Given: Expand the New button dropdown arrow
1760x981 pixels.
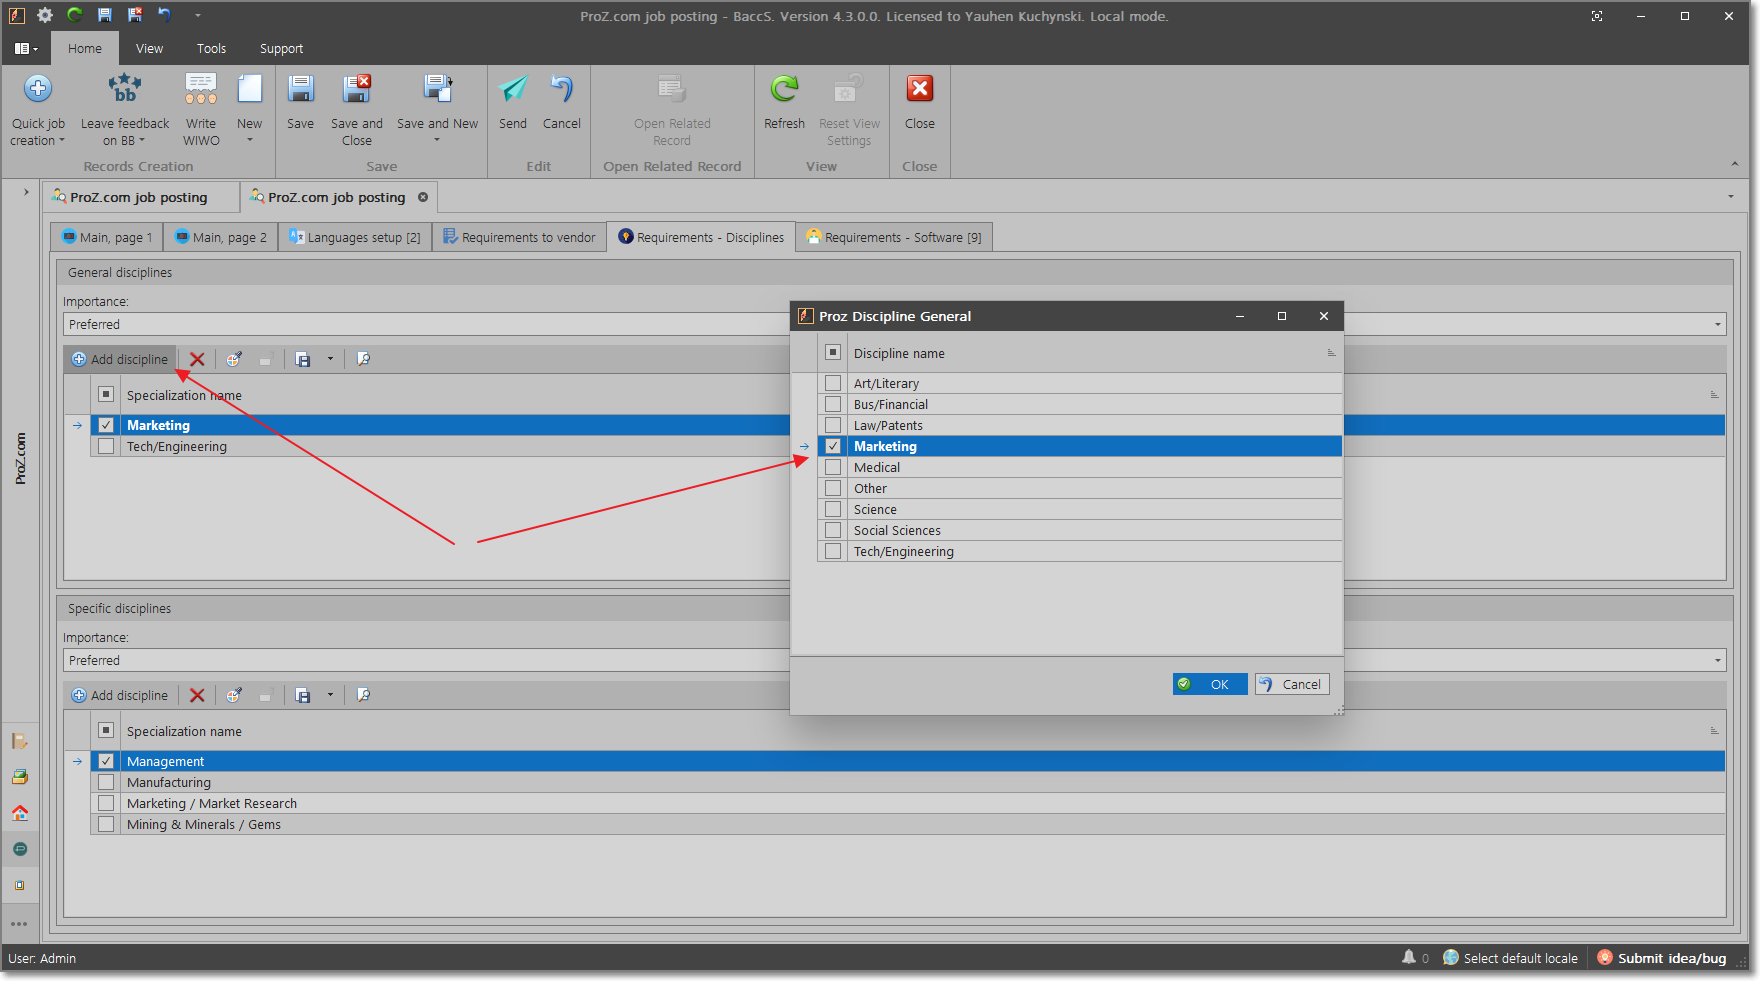Looking at the screenshot, I should coord(250,140).
